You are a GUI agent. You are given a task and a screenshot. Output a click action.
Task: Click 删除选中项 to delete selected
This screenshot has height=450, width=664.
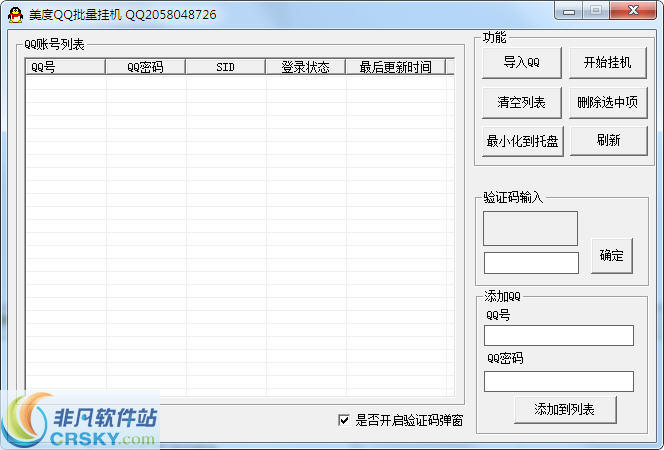tap(608, 102)
